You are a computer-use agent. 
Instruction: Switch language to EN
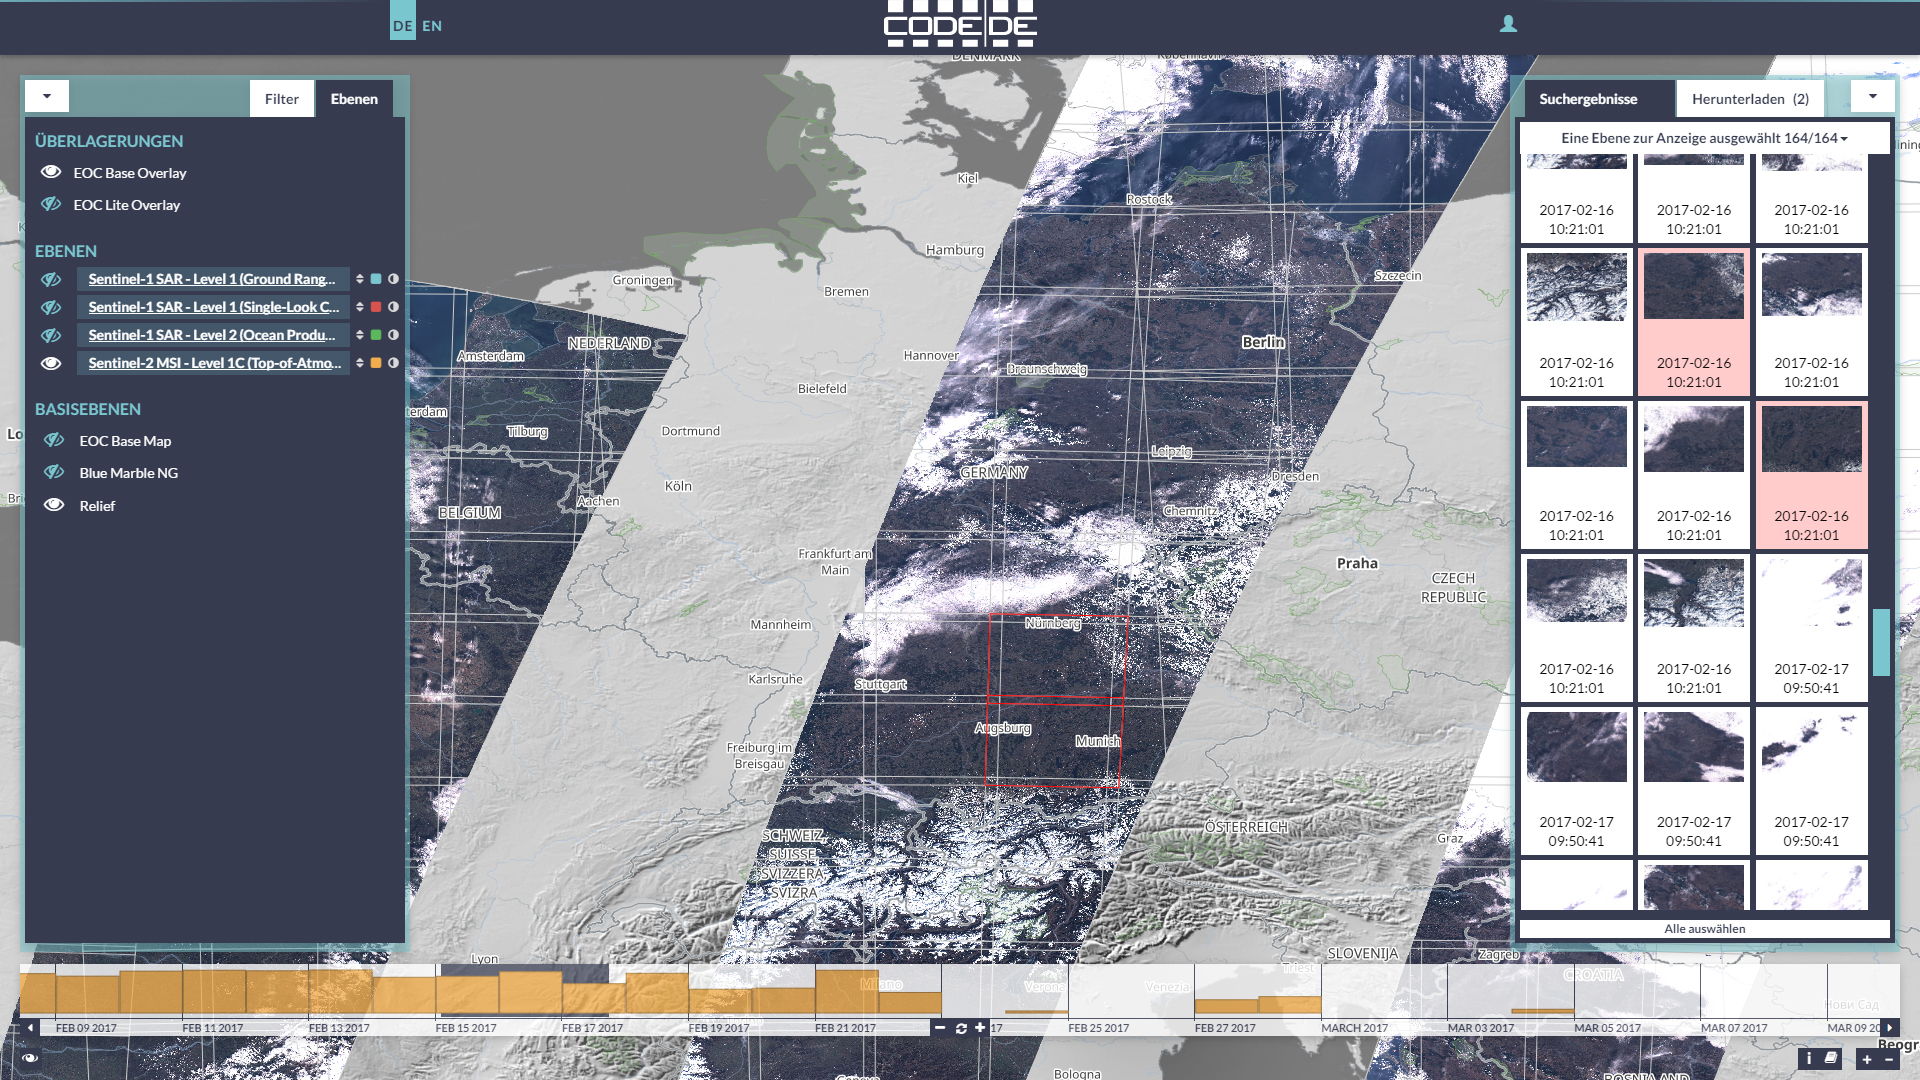(x=432, y=26)
